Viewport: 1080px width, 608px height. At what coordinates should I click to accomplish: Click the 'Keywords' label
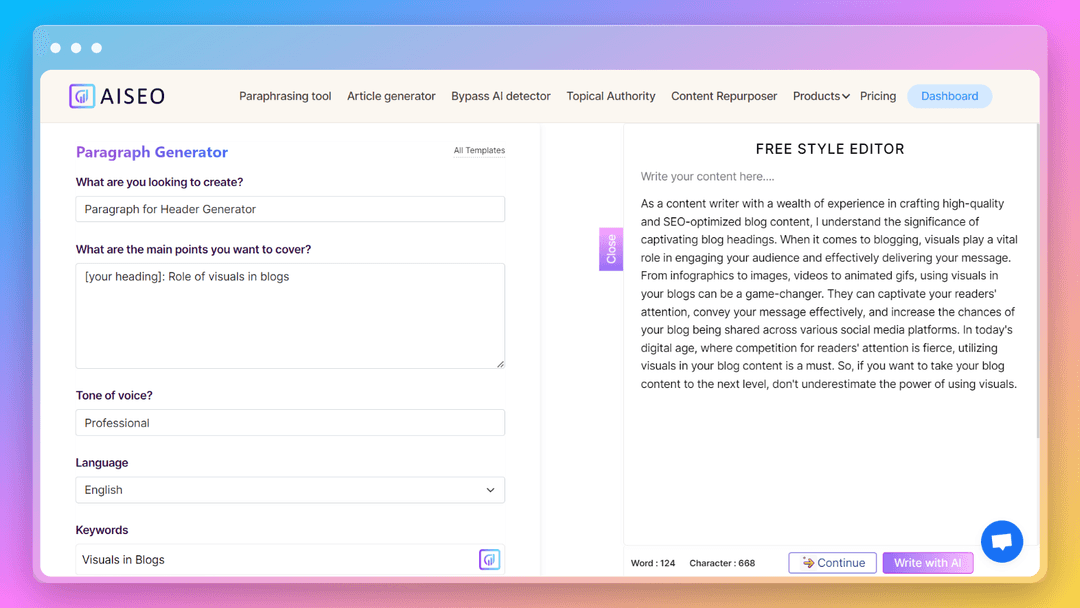point(102,530)
